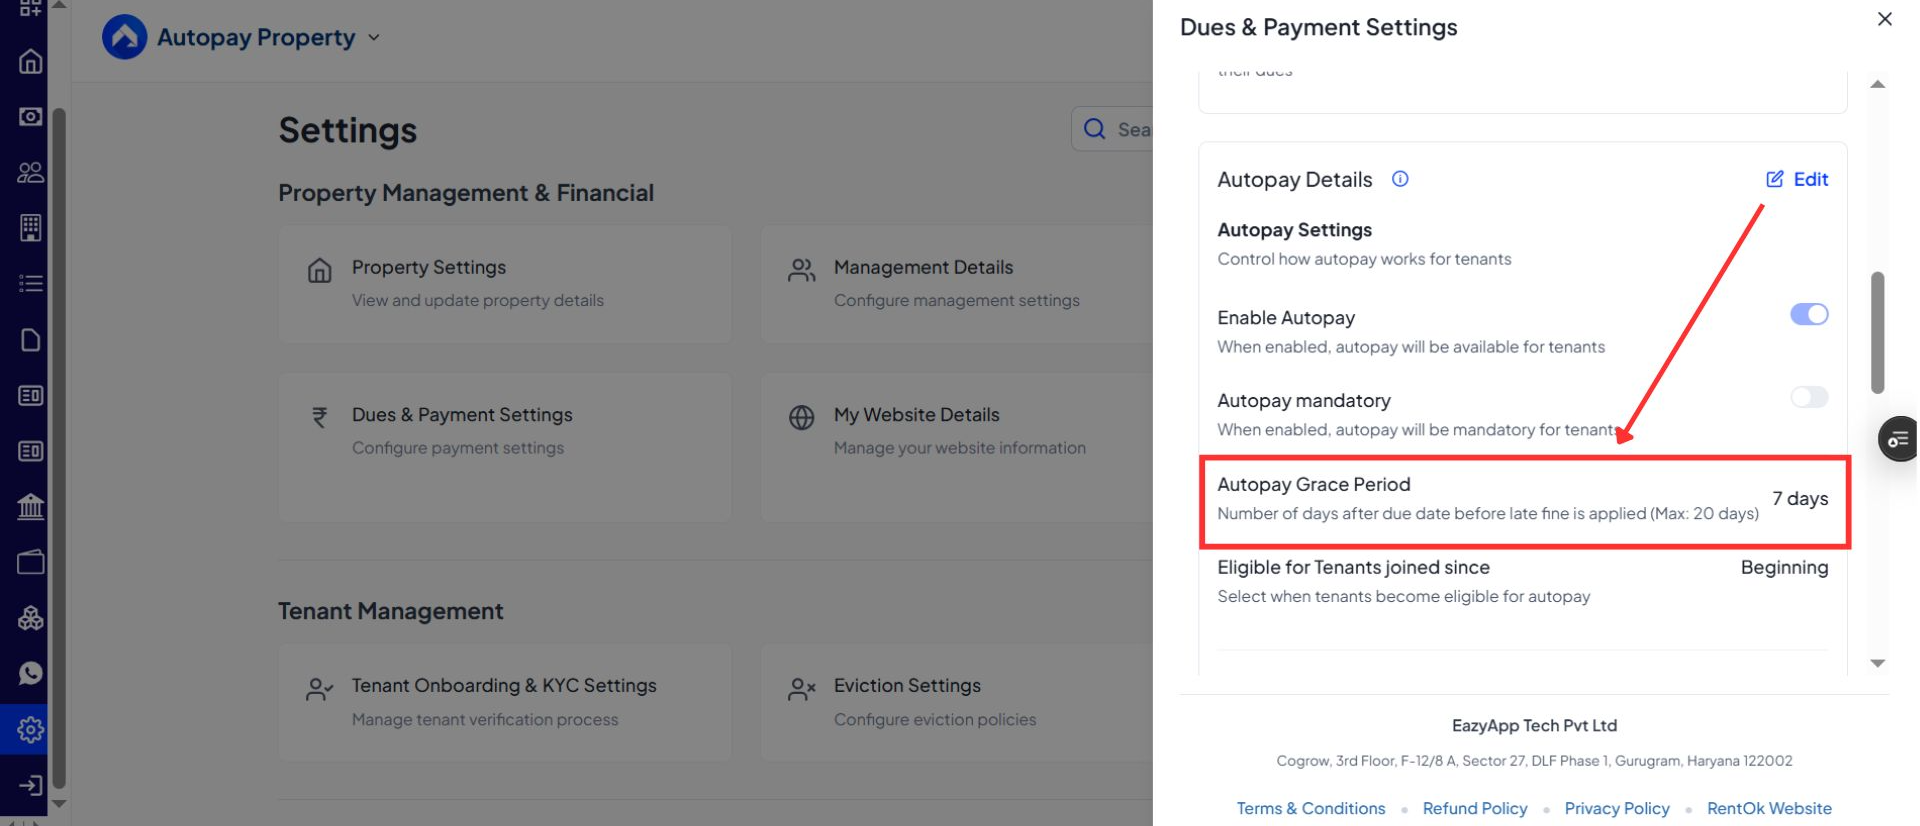Open the Terms & Conditions link
This screenshot has height=826, width=1920.
(x=1310, y=808)
